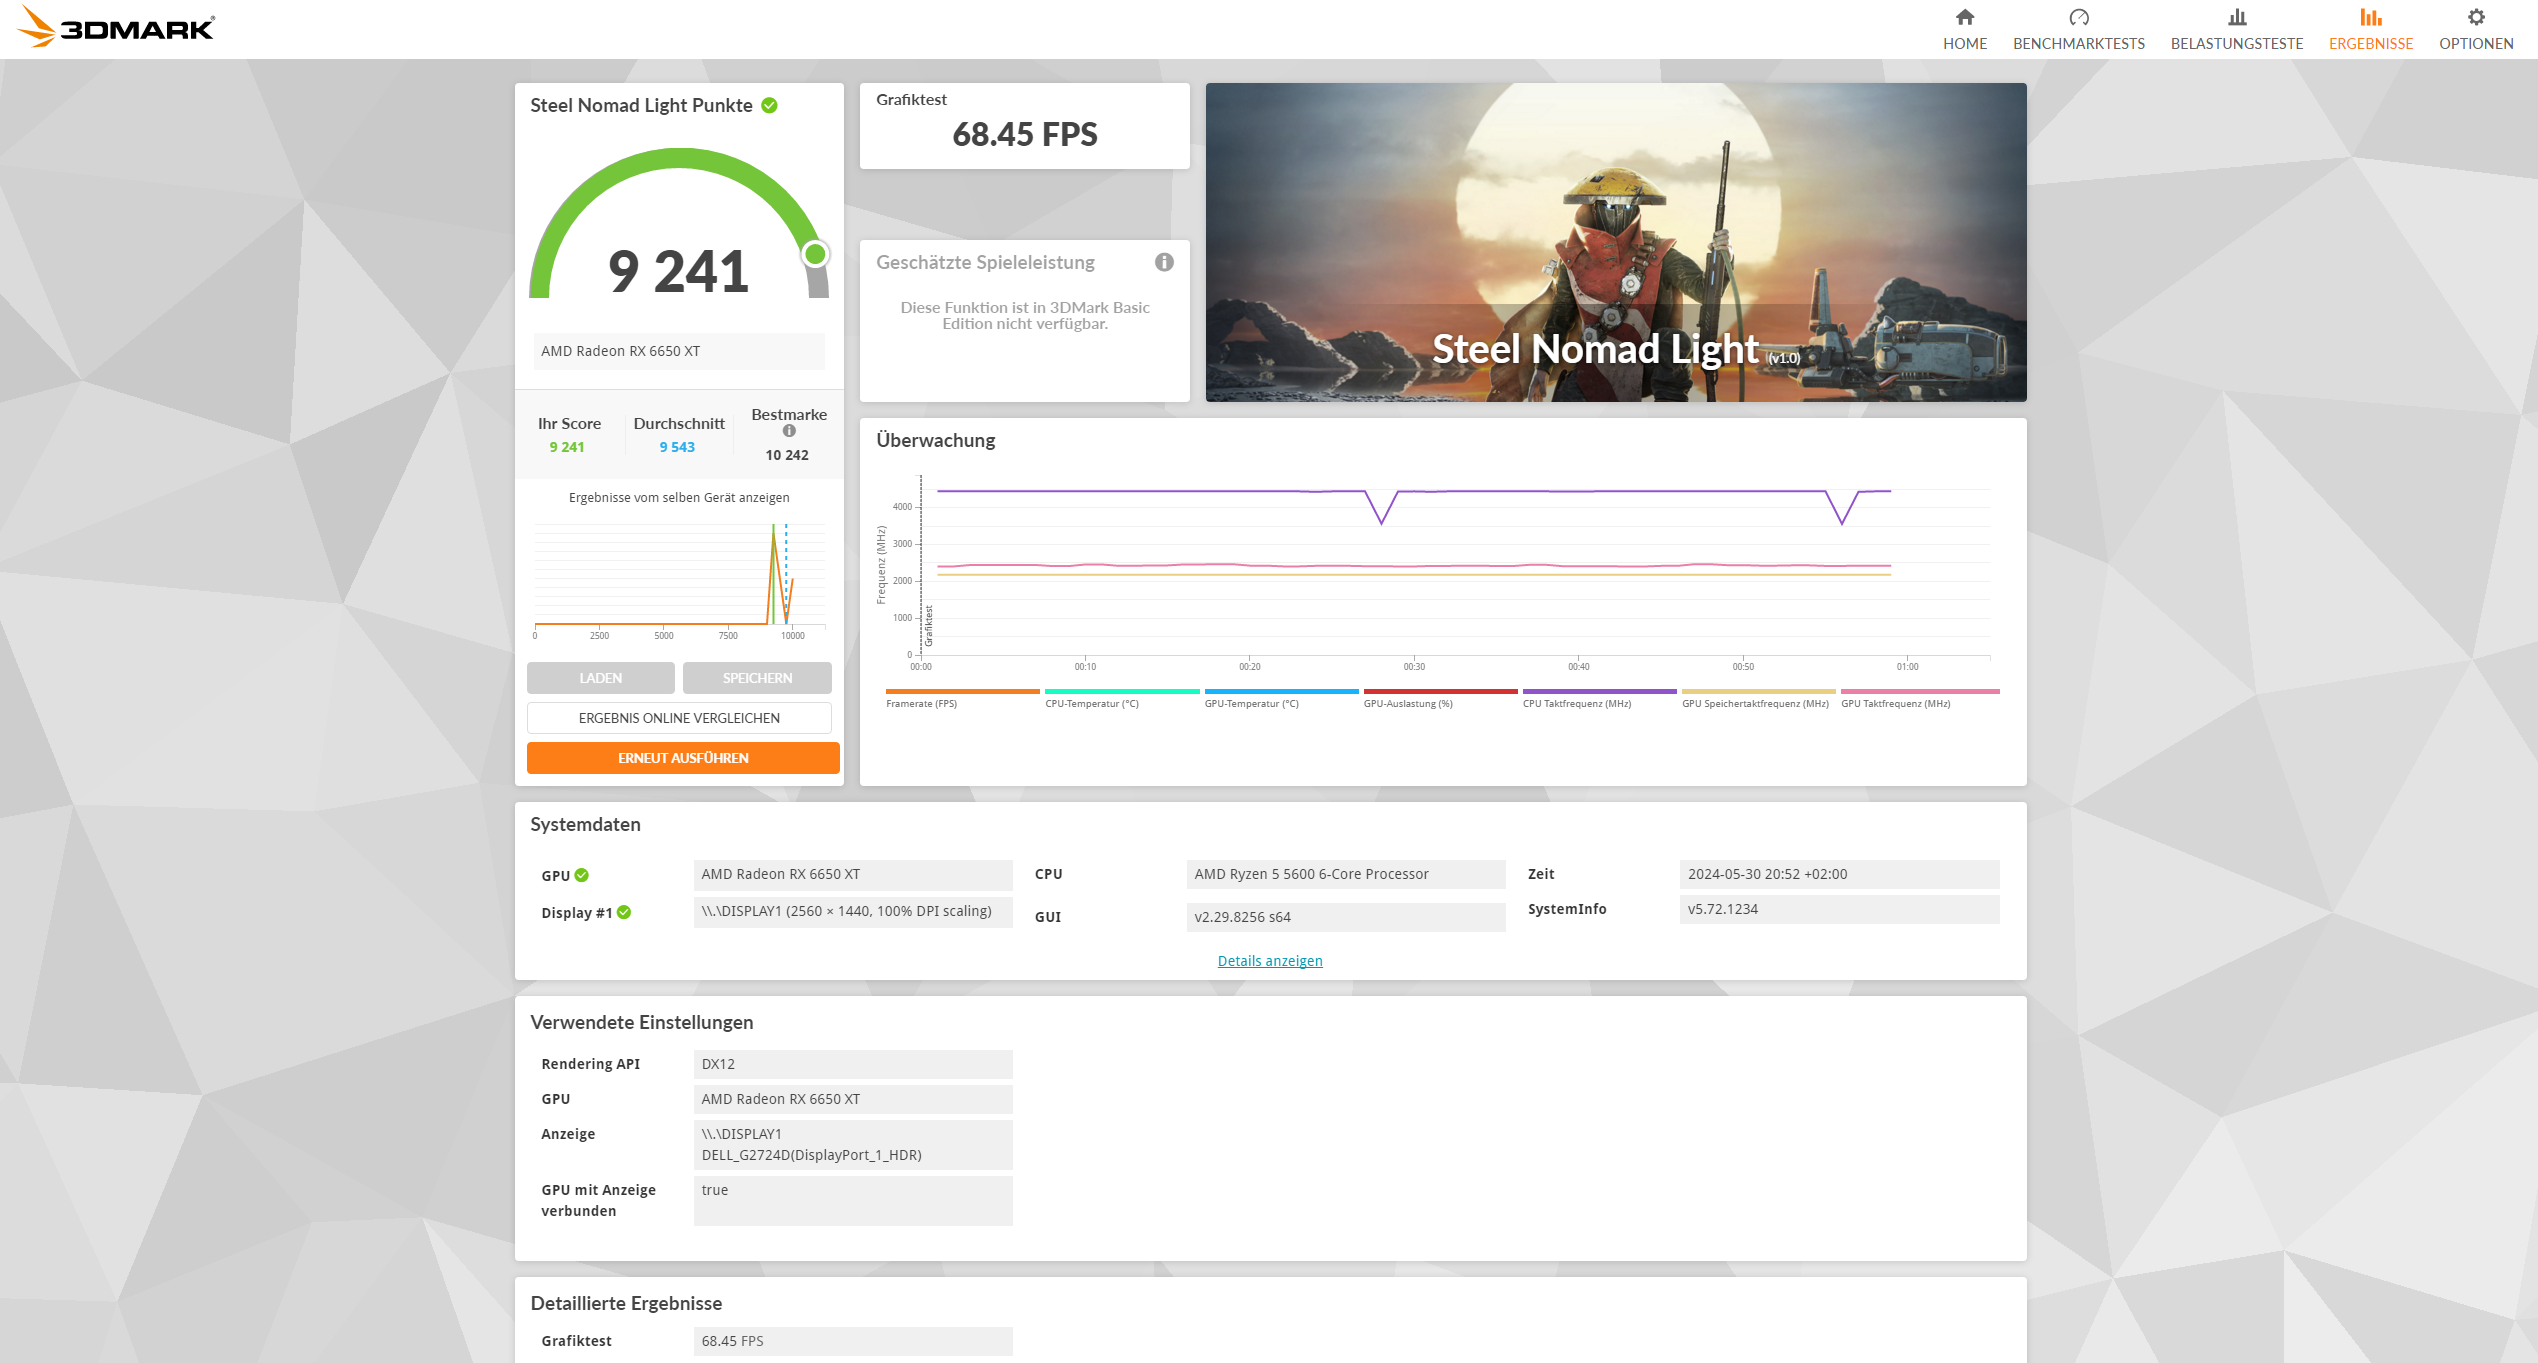The height and width of the screenshot is (1363, 2538).
Task: Click the 3DMark logo
Action: (x=116, y=28)
